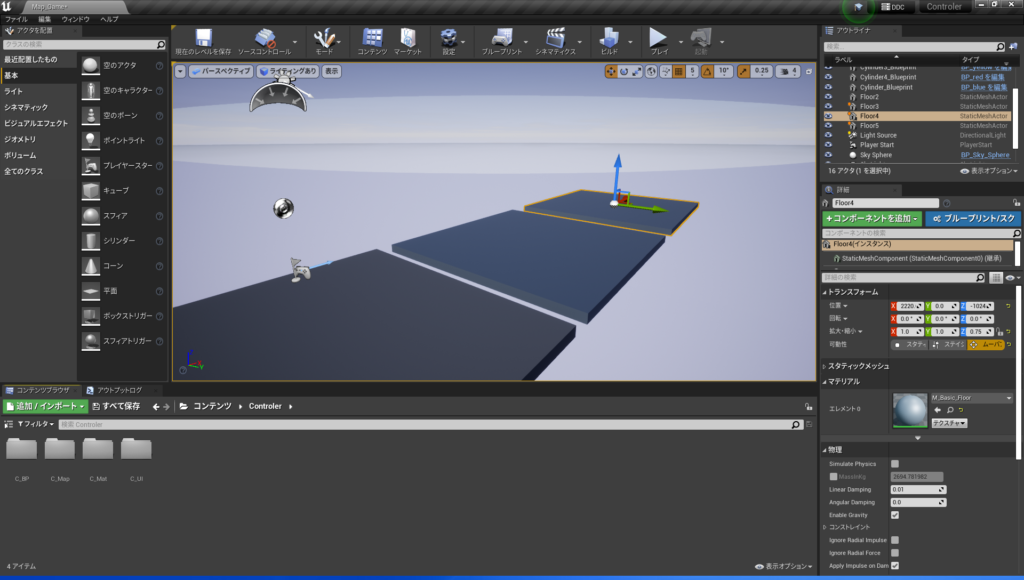Screen dimensions: 1024x580
Task: Open the M_Basic_Floor material dropdown
Action: [x=1009, y=398]
